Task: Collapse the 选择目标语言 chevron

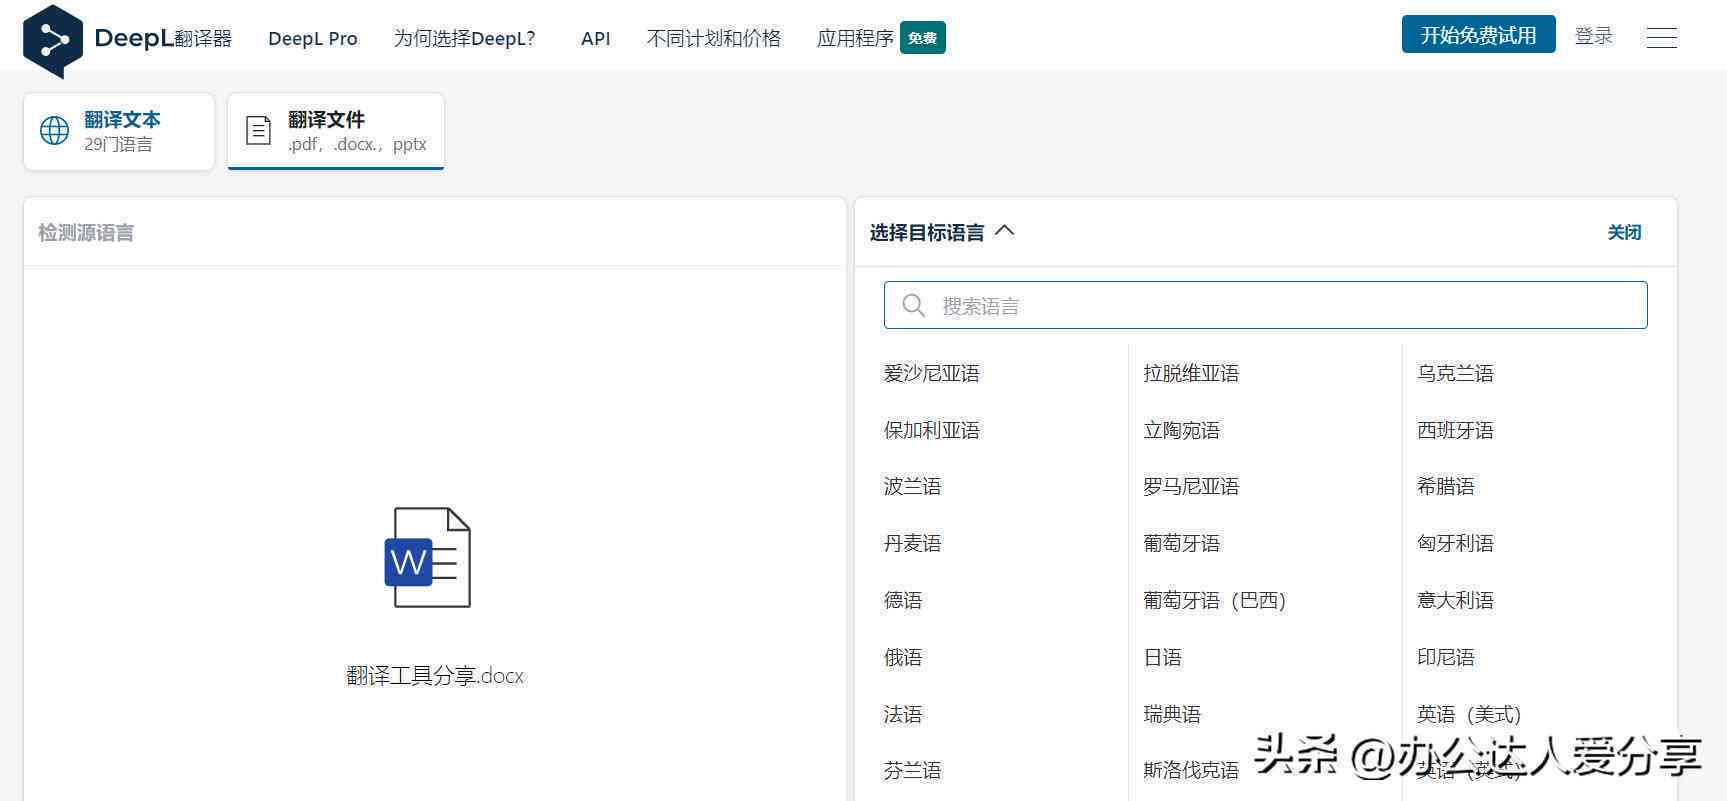Action: [x=1005, y=231]
